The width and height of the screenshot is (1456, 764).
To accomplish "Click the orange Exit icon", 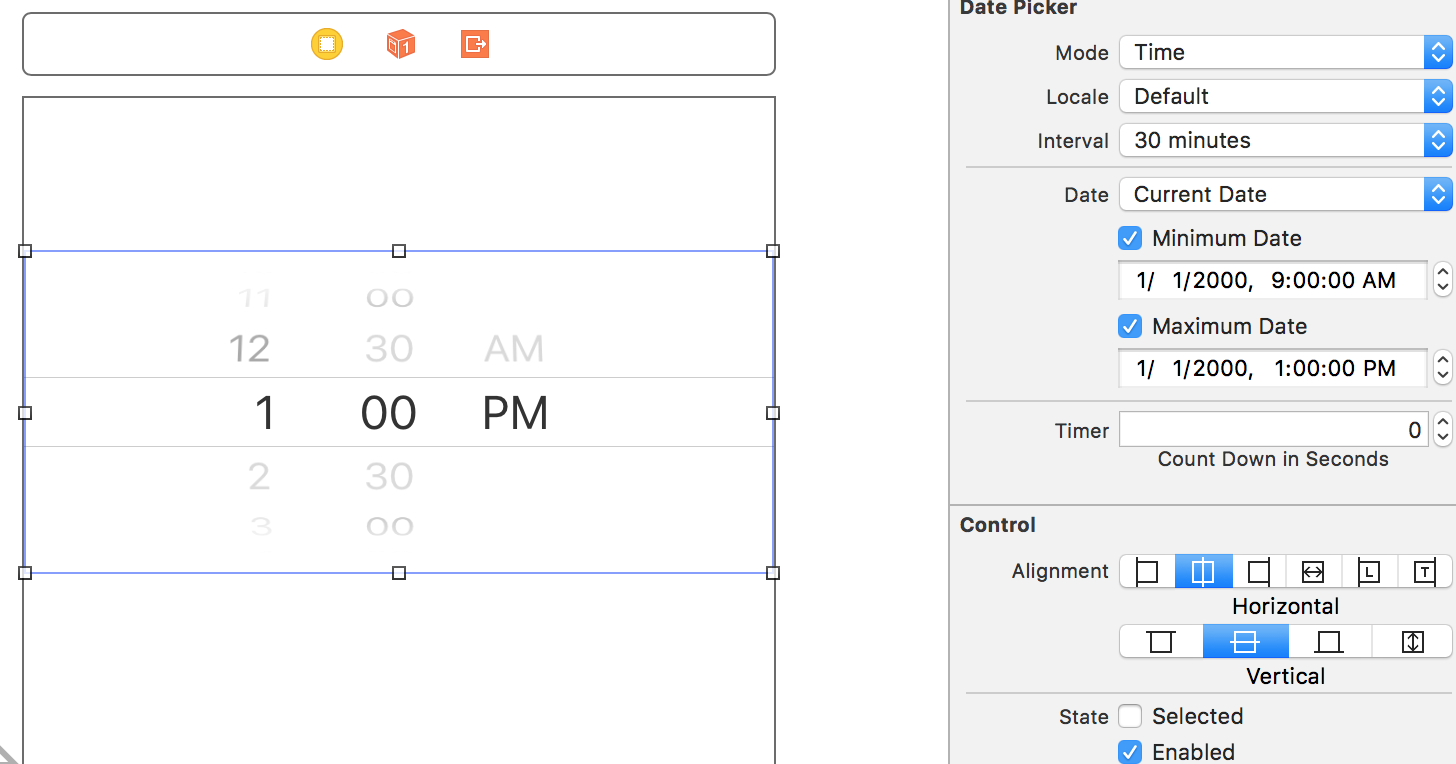I will pos(475,44).
